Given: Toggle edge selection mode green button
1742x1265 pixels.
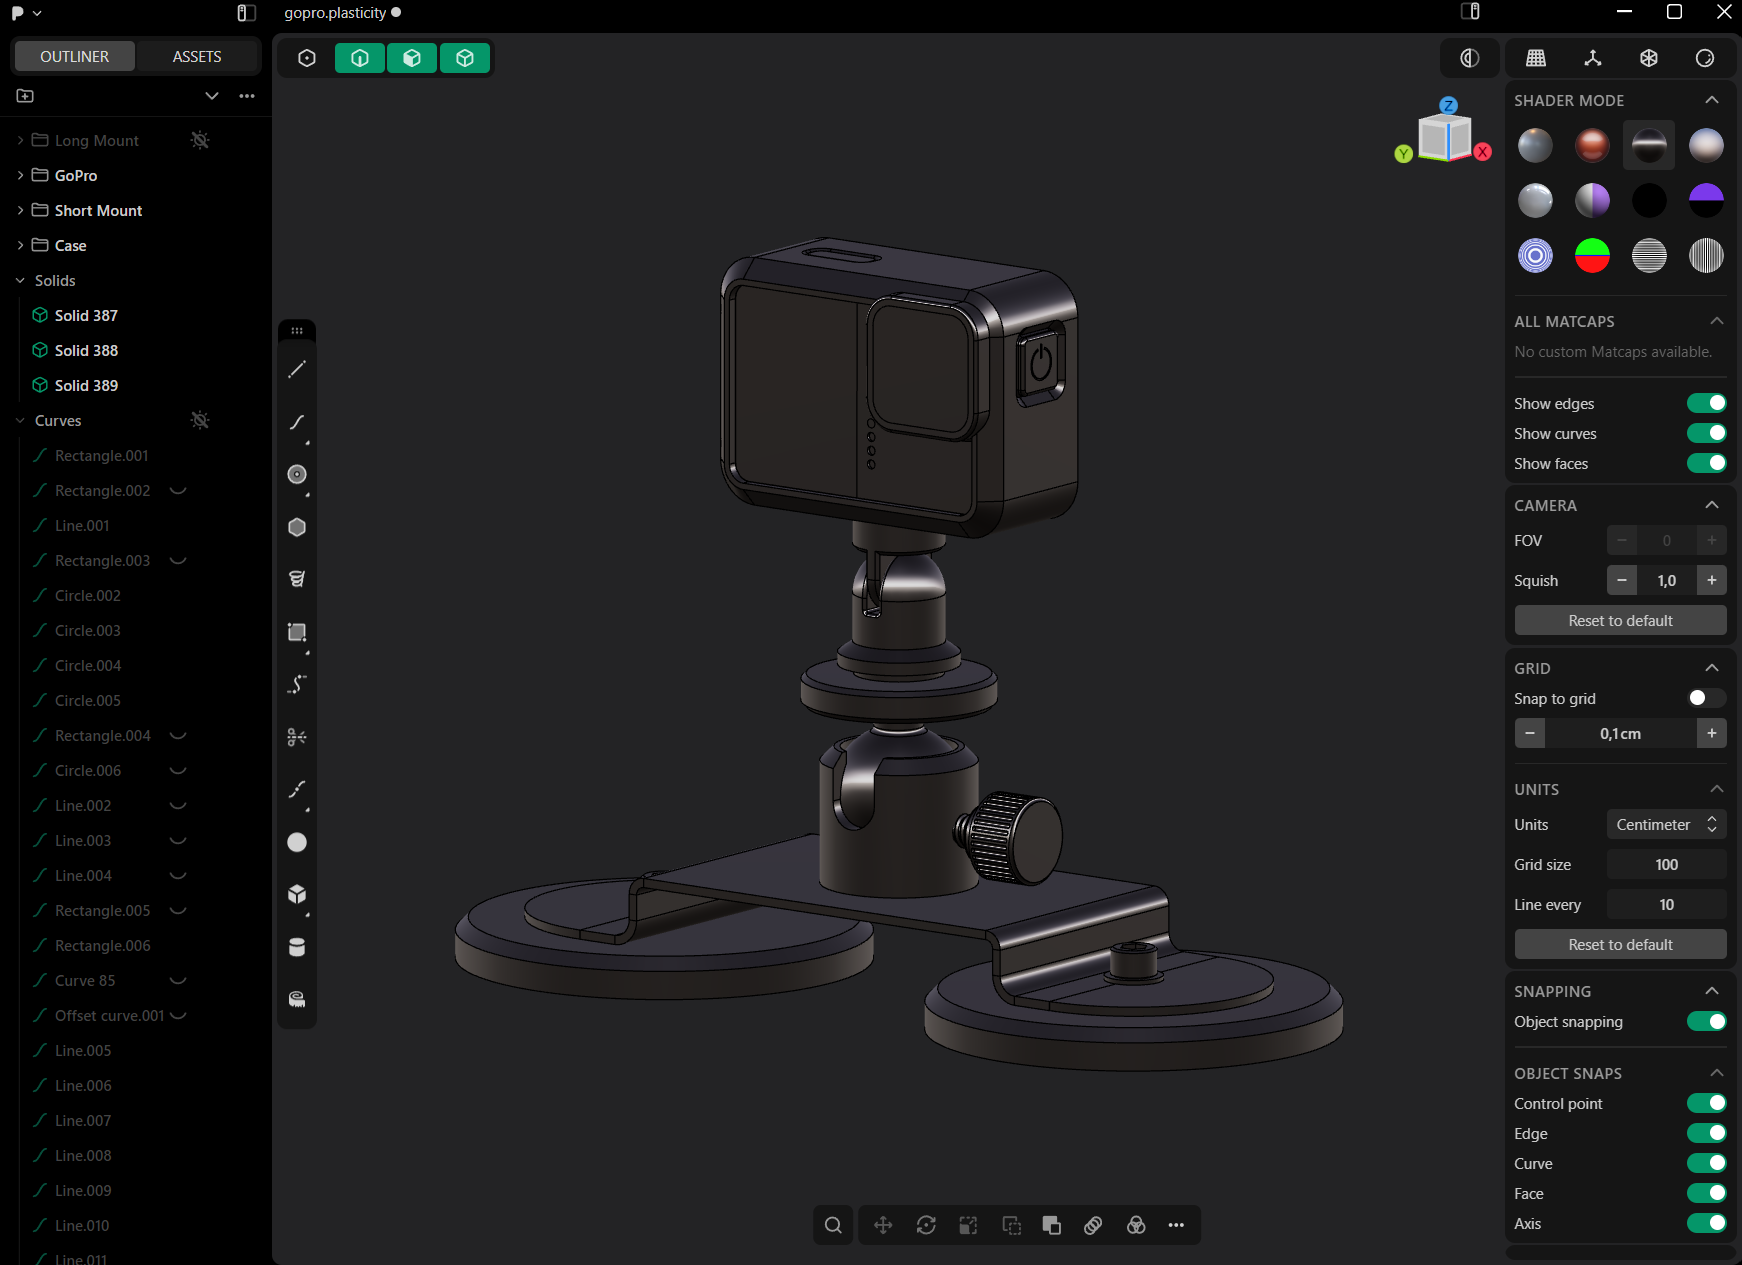Looking at the screenshot, I should 360,58.
